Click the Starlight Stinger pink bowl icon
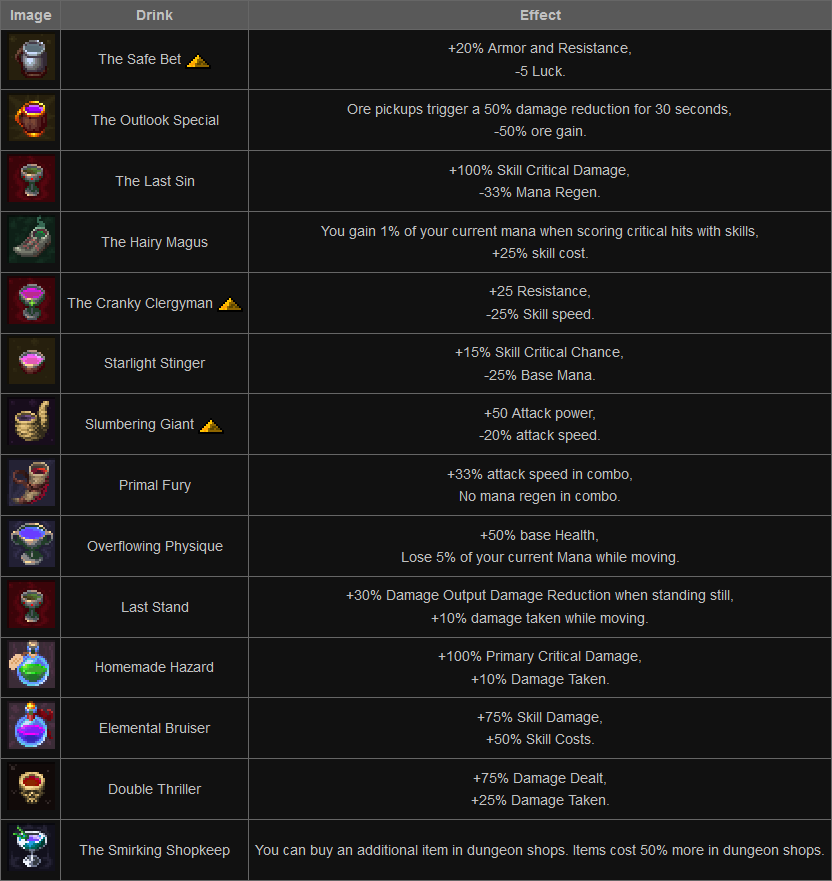This screenshot has height=881, width=832. pyautogui.click(x=32, y=363)
